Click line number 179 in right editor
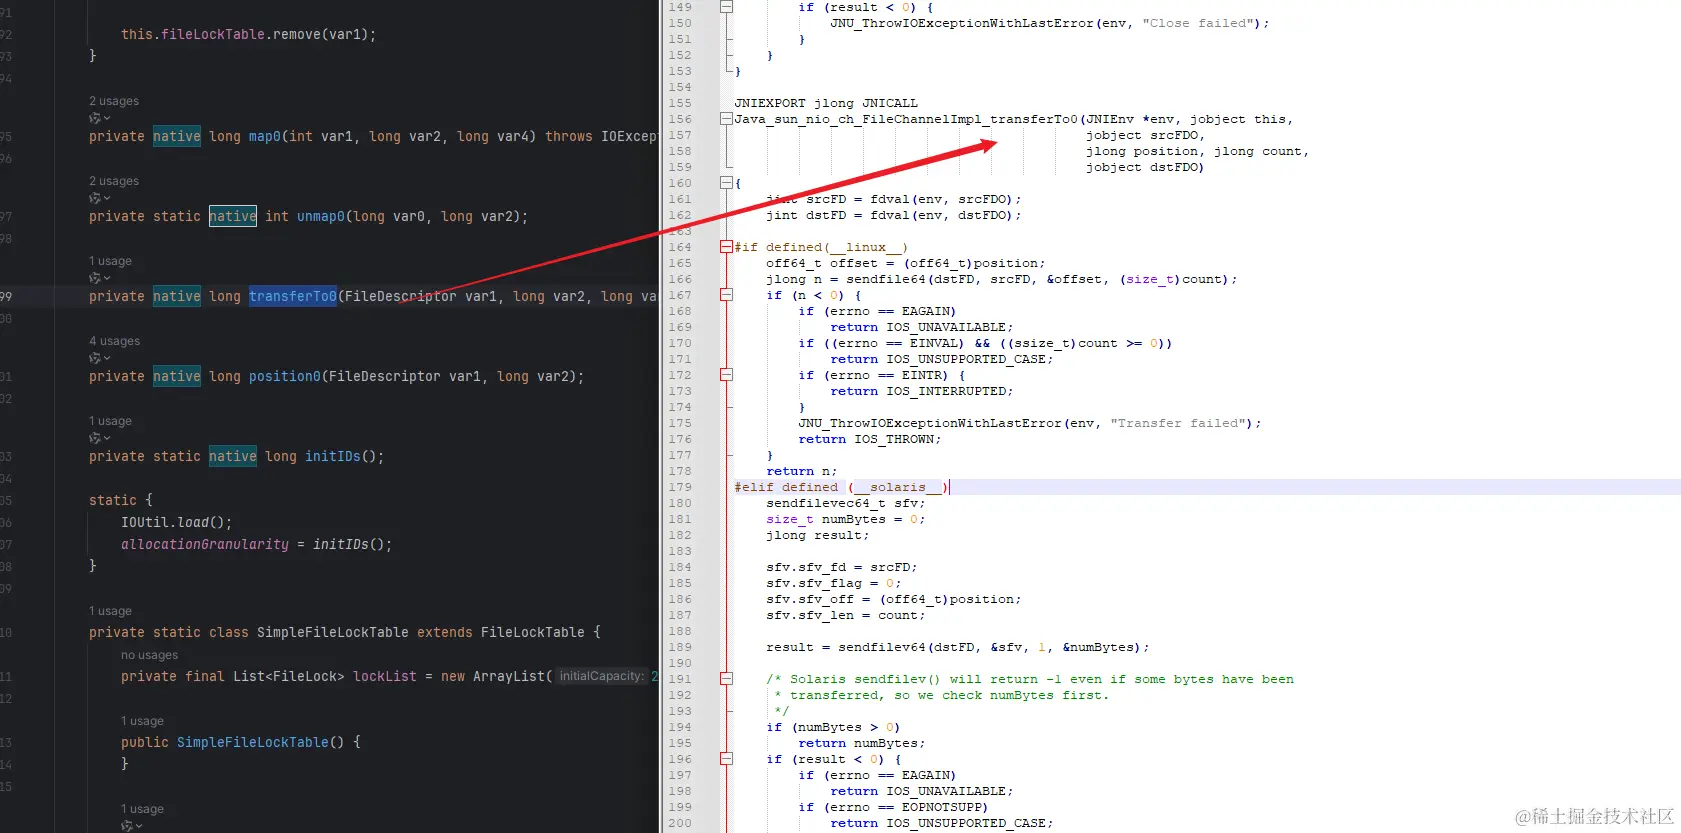Screen dimensions: 1681x833 click(x=680, y=487)
